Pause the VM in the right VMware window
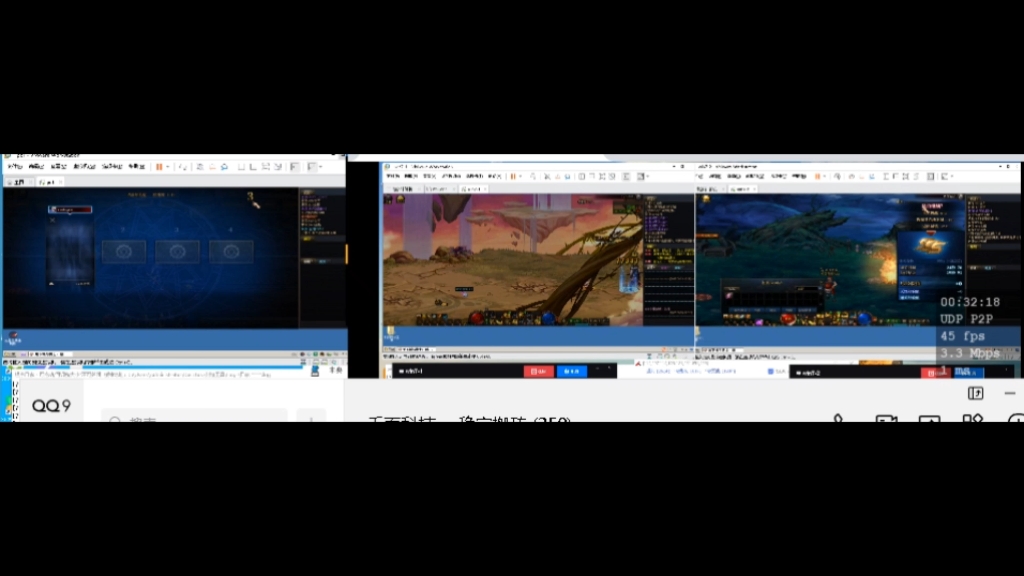This screenshot has height=576, width=1024. point(817,176)
